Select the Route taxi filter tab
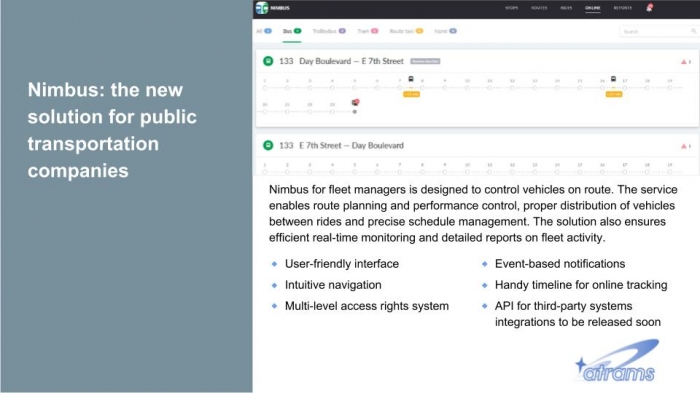Viewport: 700px width, 393px height. pyautogui.click(x=406, y=31)
